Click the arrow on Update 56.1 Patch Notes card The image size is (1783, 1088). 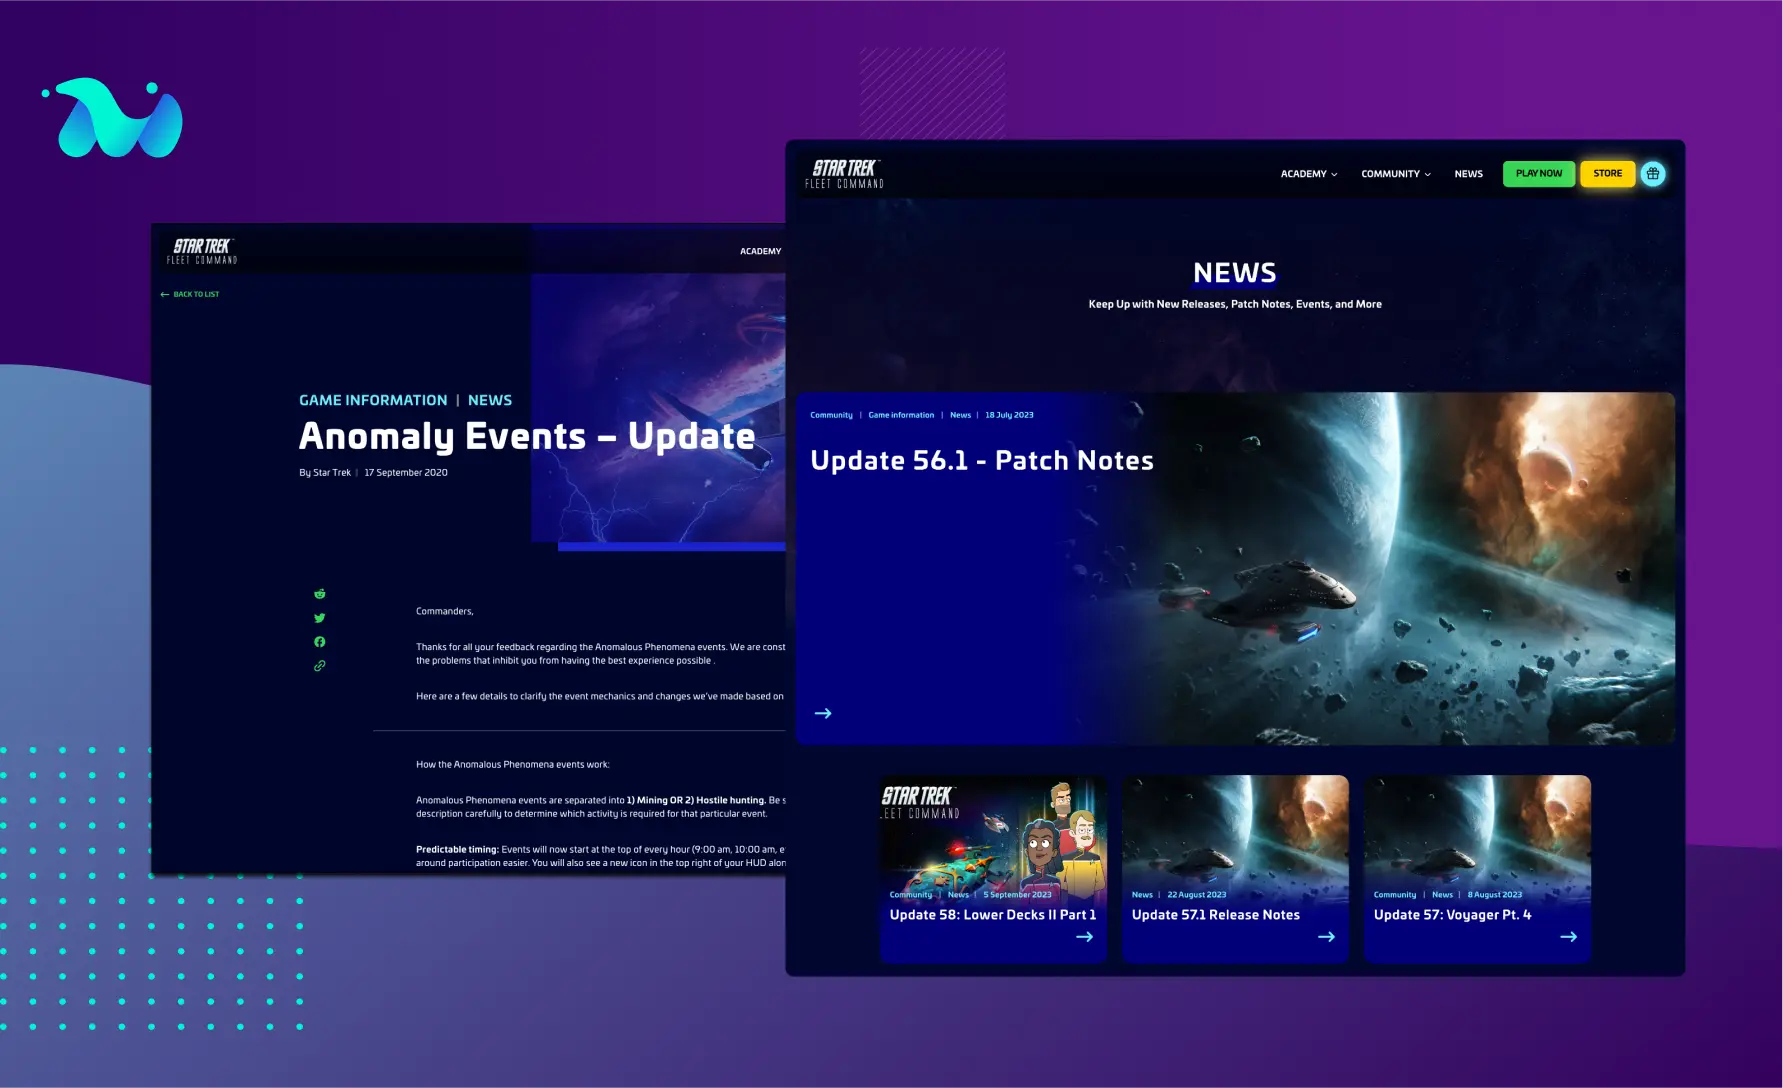[x=823, y=713]
